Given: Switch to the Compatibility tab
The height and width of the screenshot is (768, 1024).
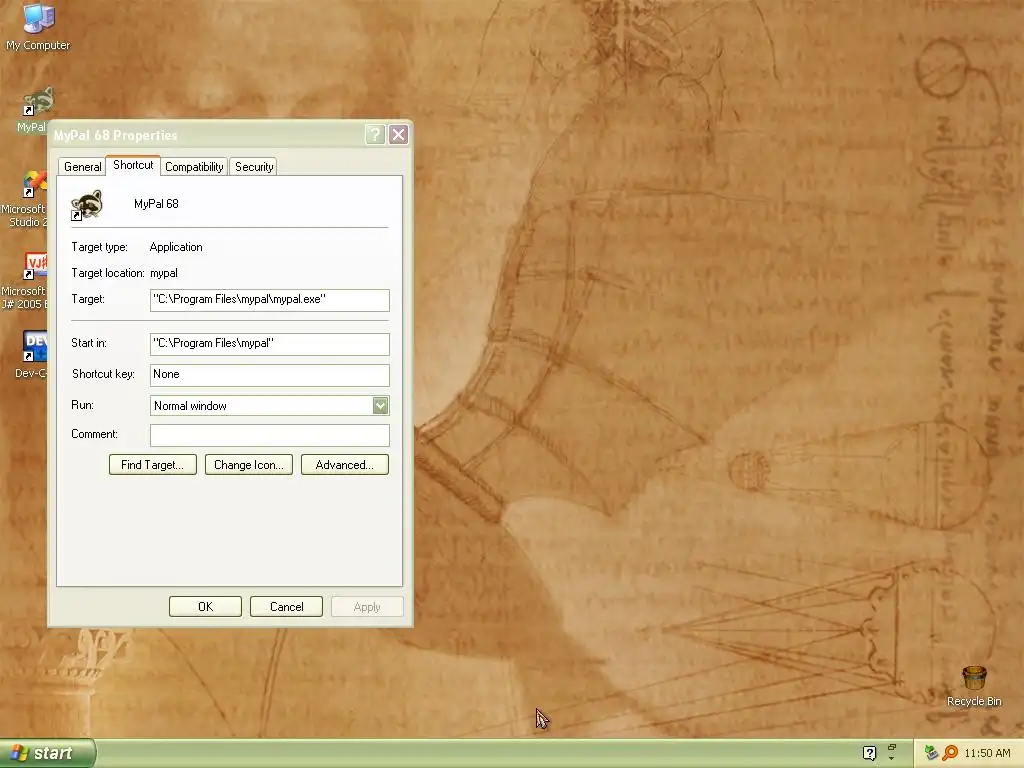Looking at the screenshot, I should 194,167.
